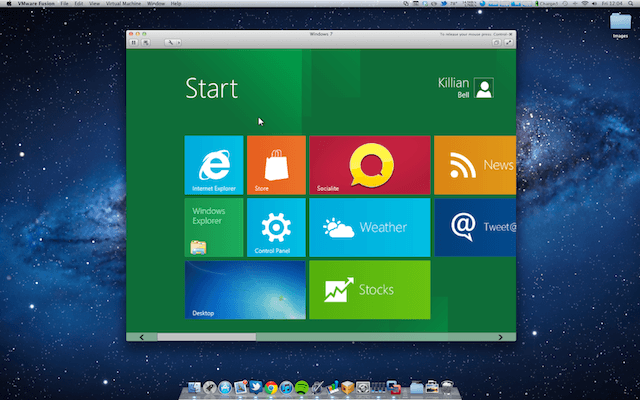The height and width of the screenshot is (400, 640).
Task: Click the Killian Bell user avatar
Action: [484, 88]
